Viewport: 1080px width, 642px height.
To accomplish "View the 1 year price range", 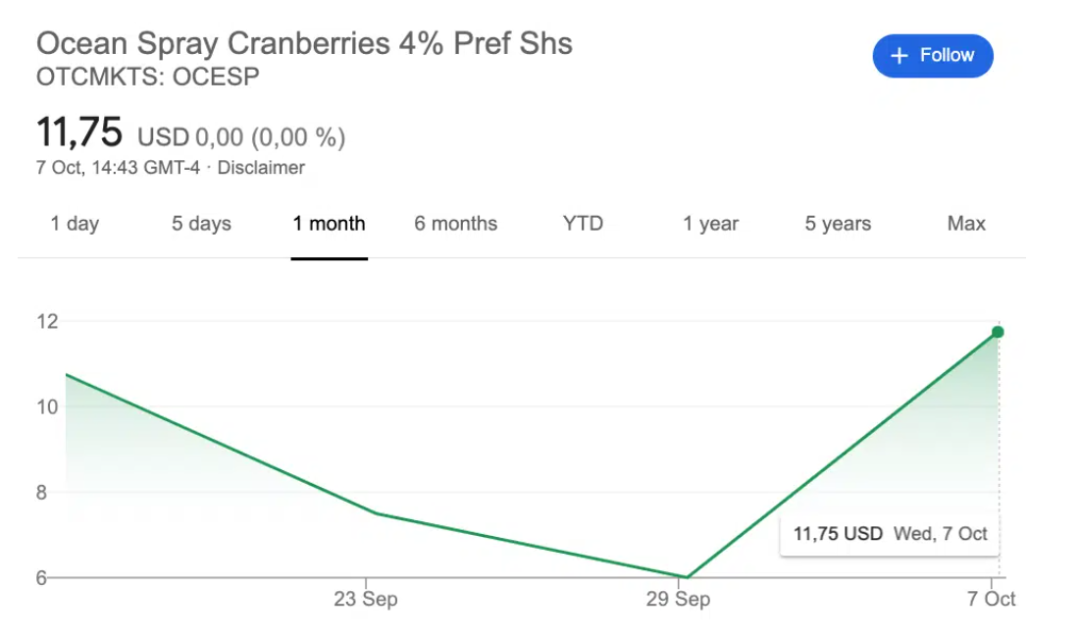I will [x=711, y=224].
